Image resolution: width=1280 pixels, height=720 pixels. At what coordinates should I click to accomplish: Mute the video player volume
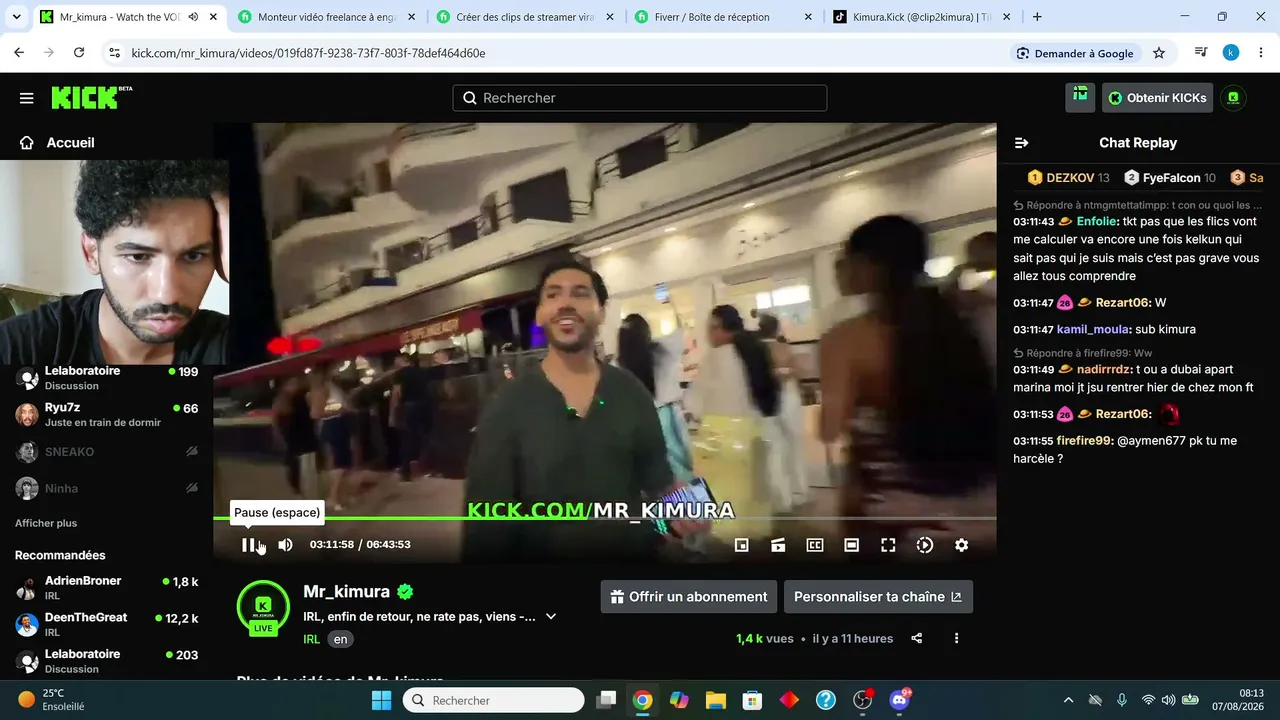click(x=286, y=545)
